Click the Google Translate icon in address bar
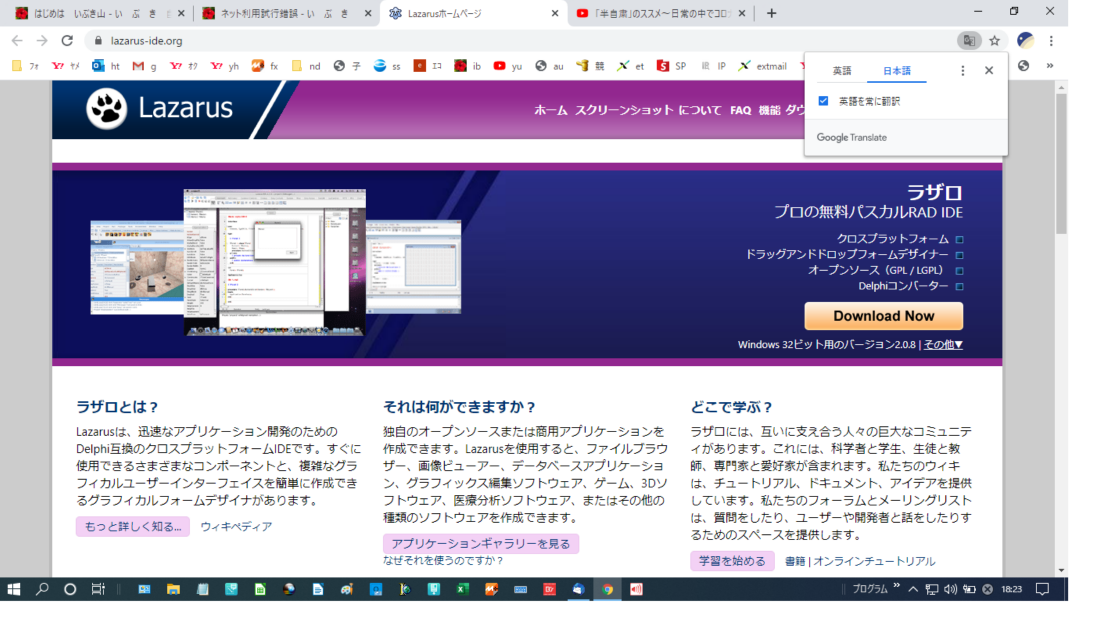 coord(969,40)
